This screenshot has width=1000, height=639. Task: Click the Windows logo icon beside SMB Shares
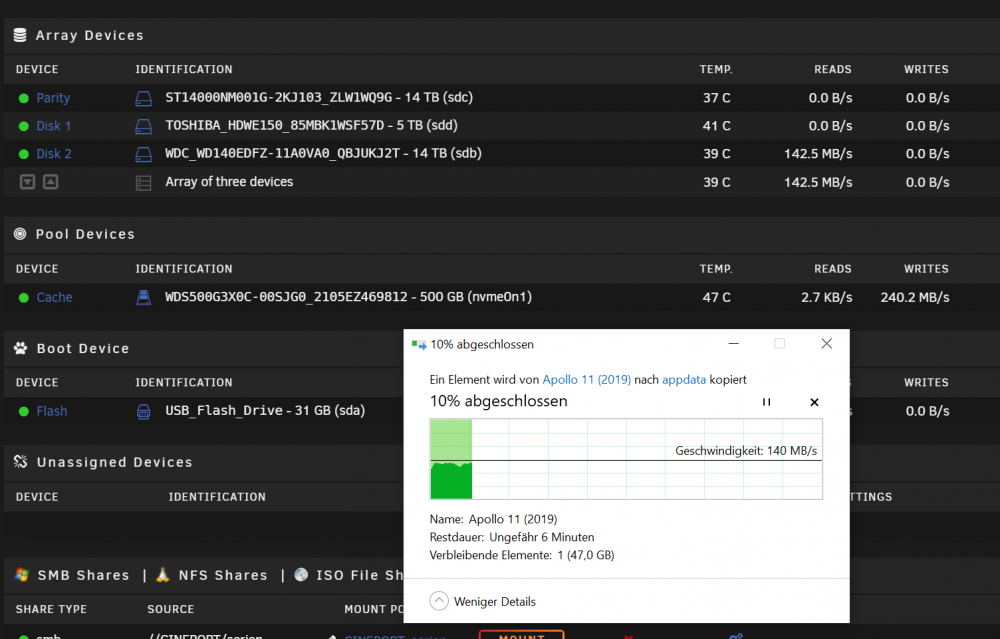click(x=22, y=575)
